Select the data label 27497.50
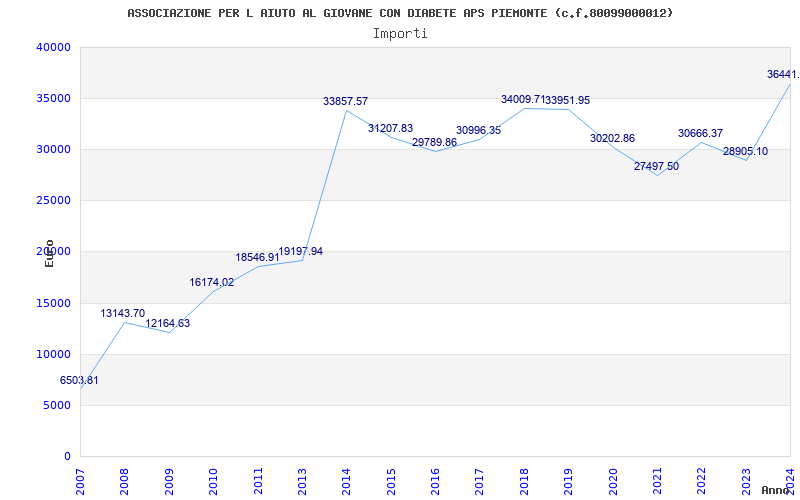Image resolution: width=800 pixels, height=500 pixels. click(x=657, y=166)
